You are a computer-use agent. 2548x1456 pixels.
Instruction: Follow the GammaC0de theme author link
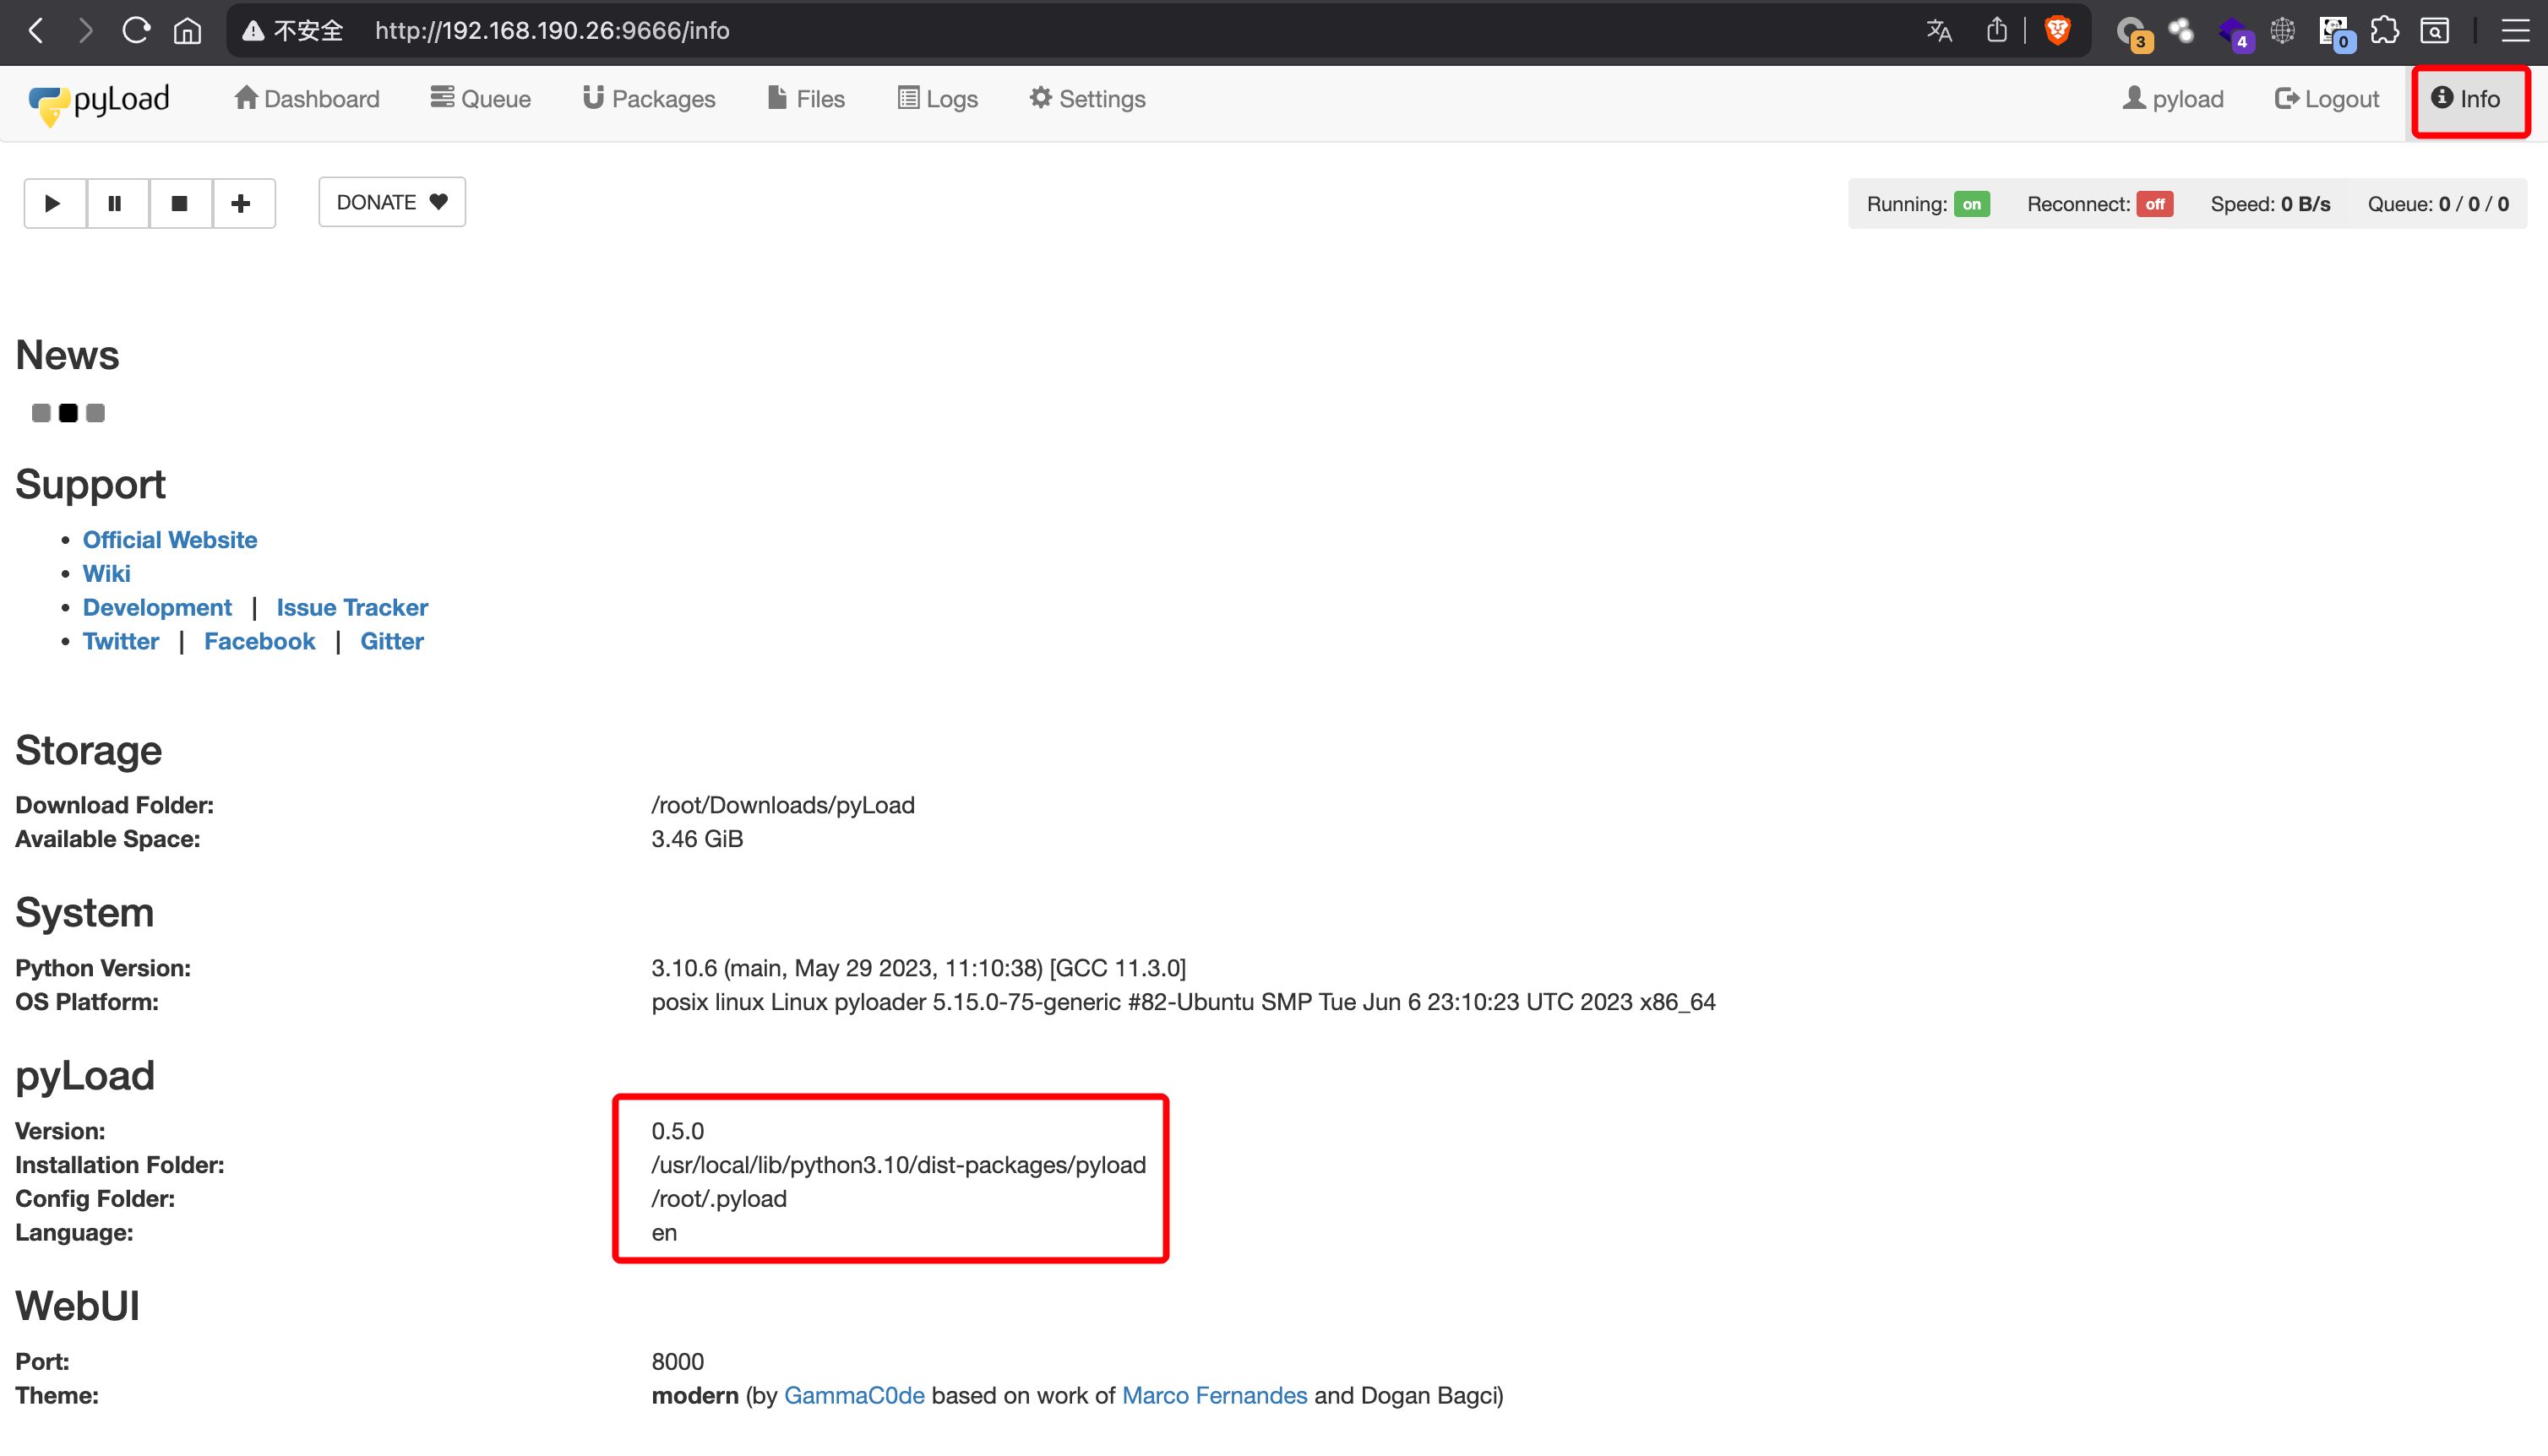[854, 1395]
